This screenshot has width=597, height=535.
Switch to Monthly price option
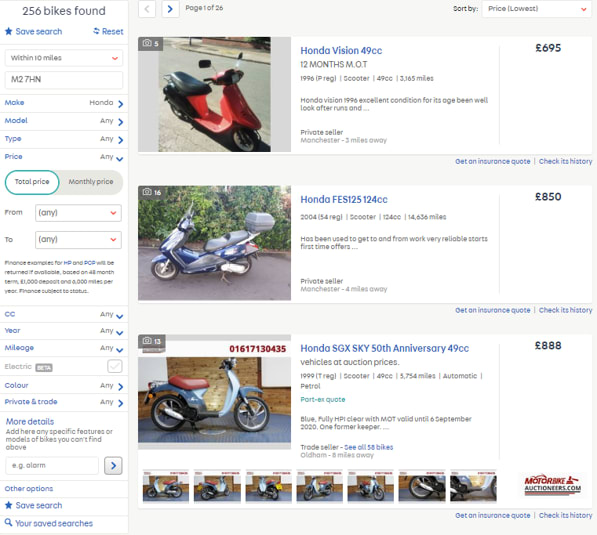(91, 182)
